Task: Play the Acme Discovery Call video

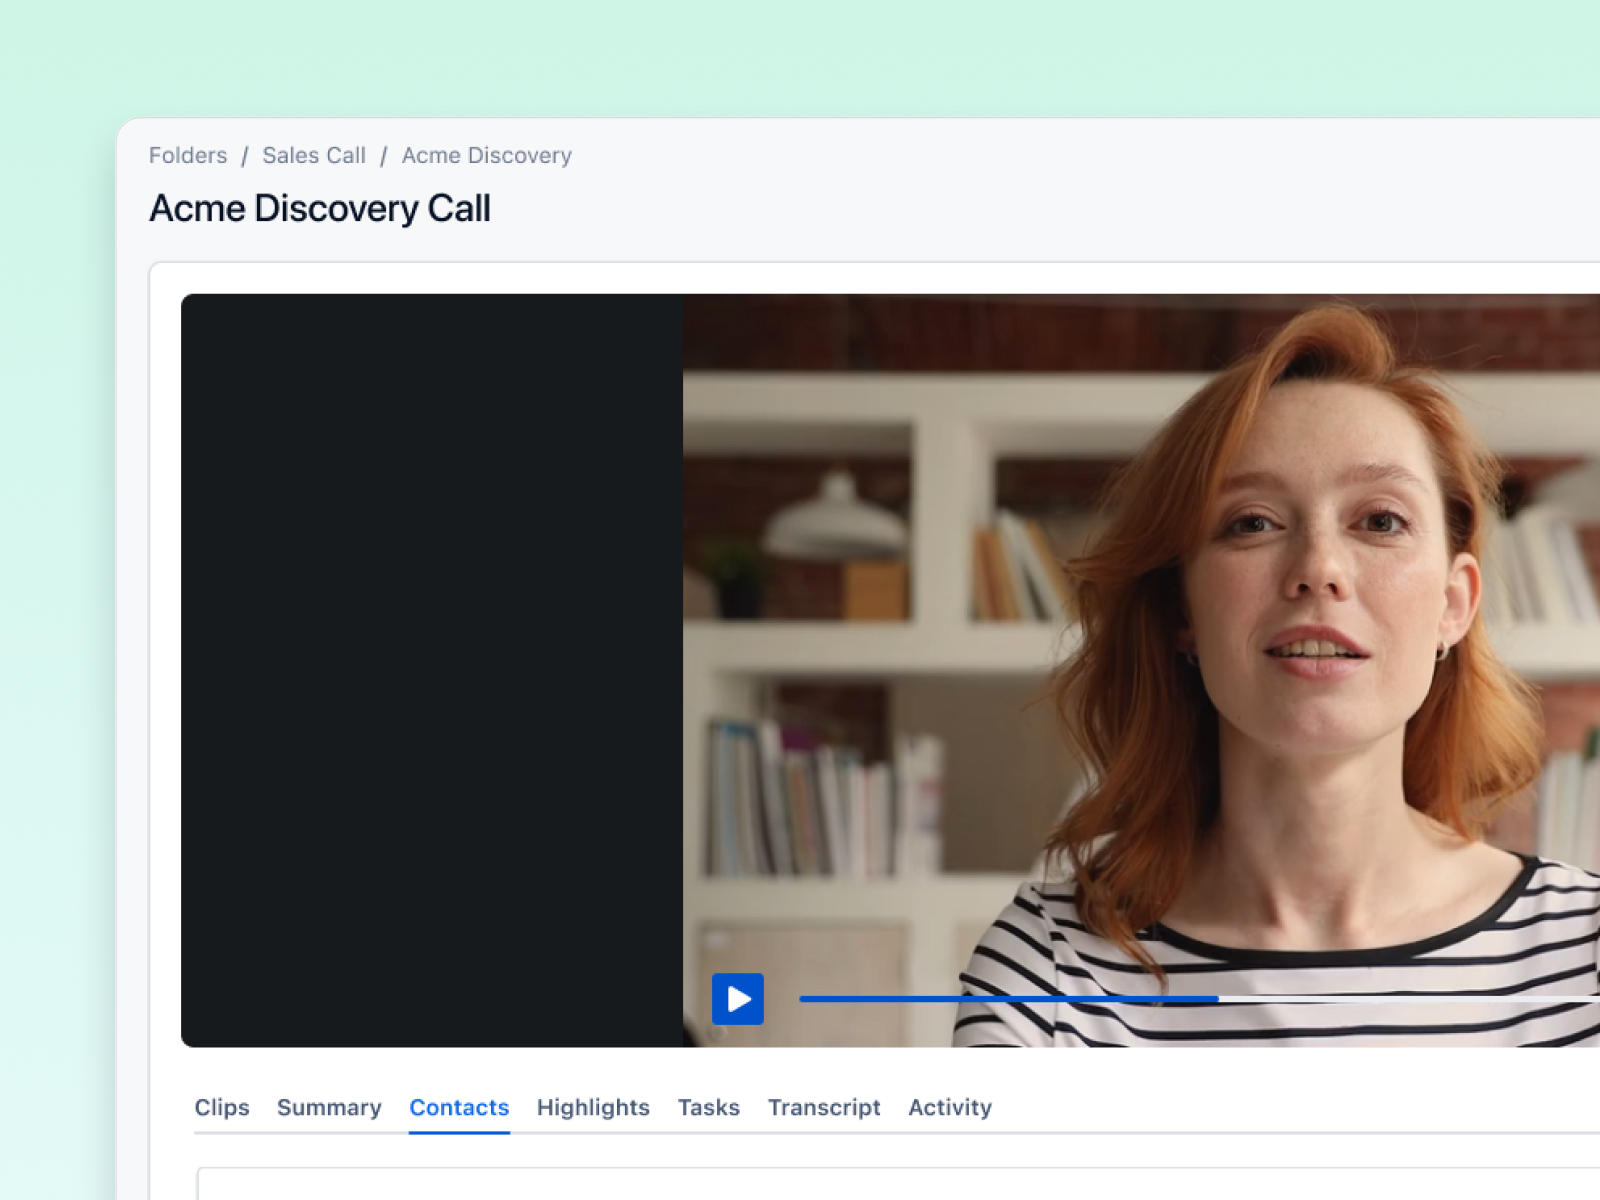Action: [738, 999]
